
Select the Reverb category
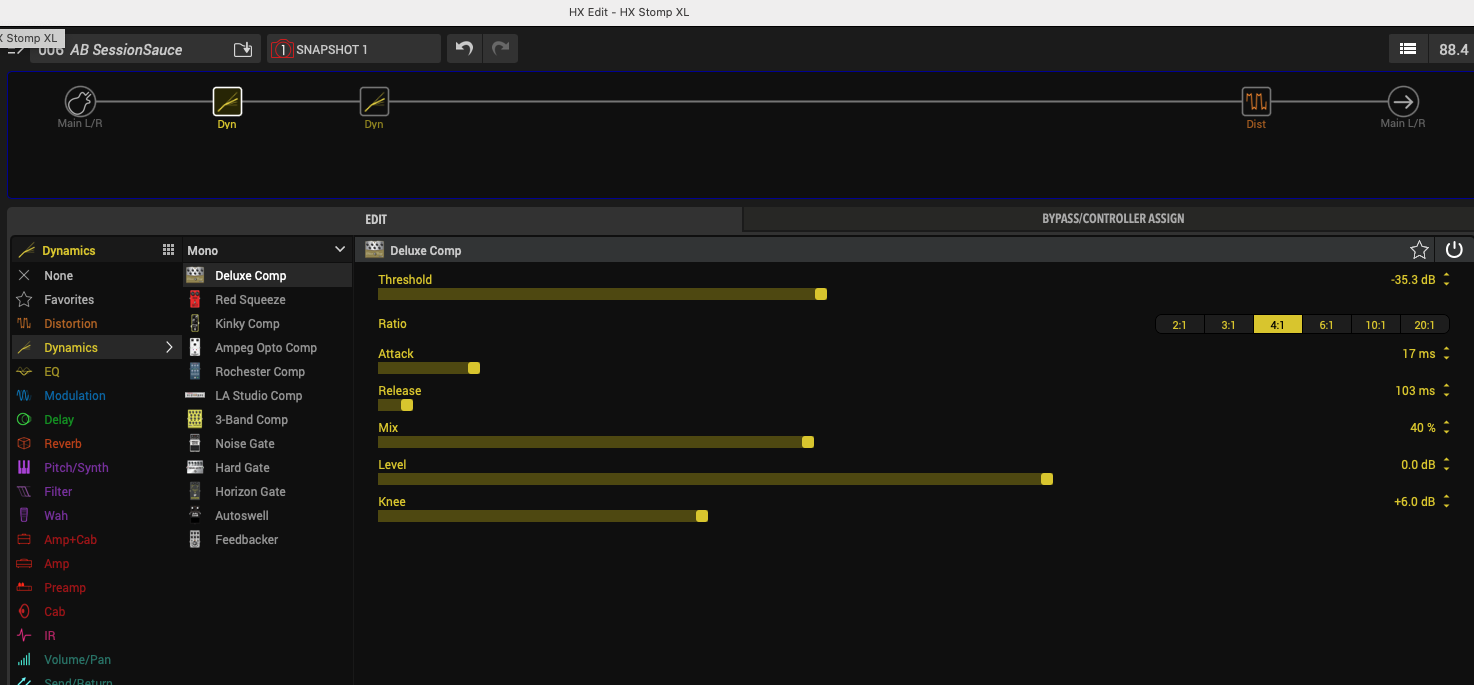pos(97,443)
